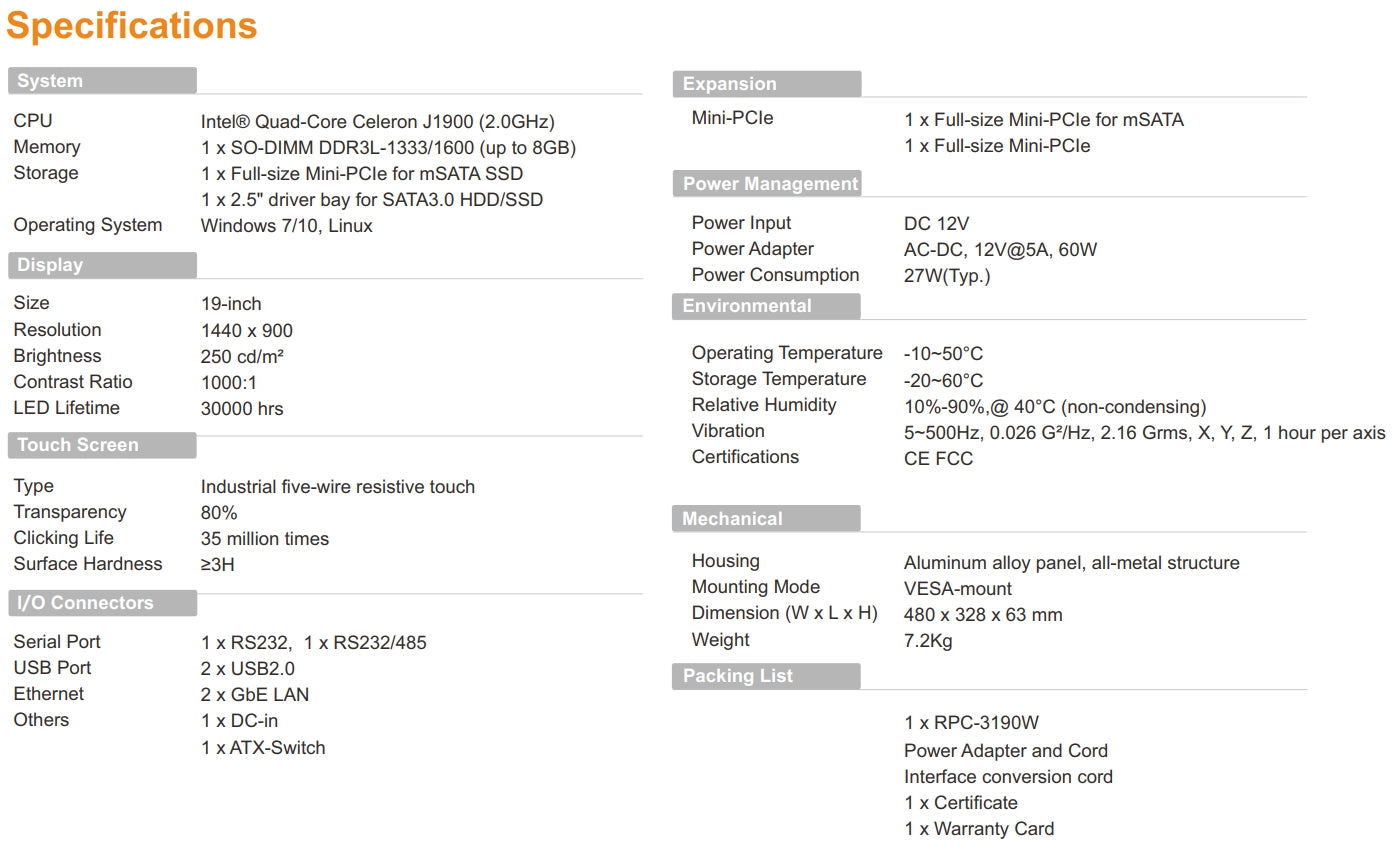
Task: Select the Display section header
Action: 50,265
